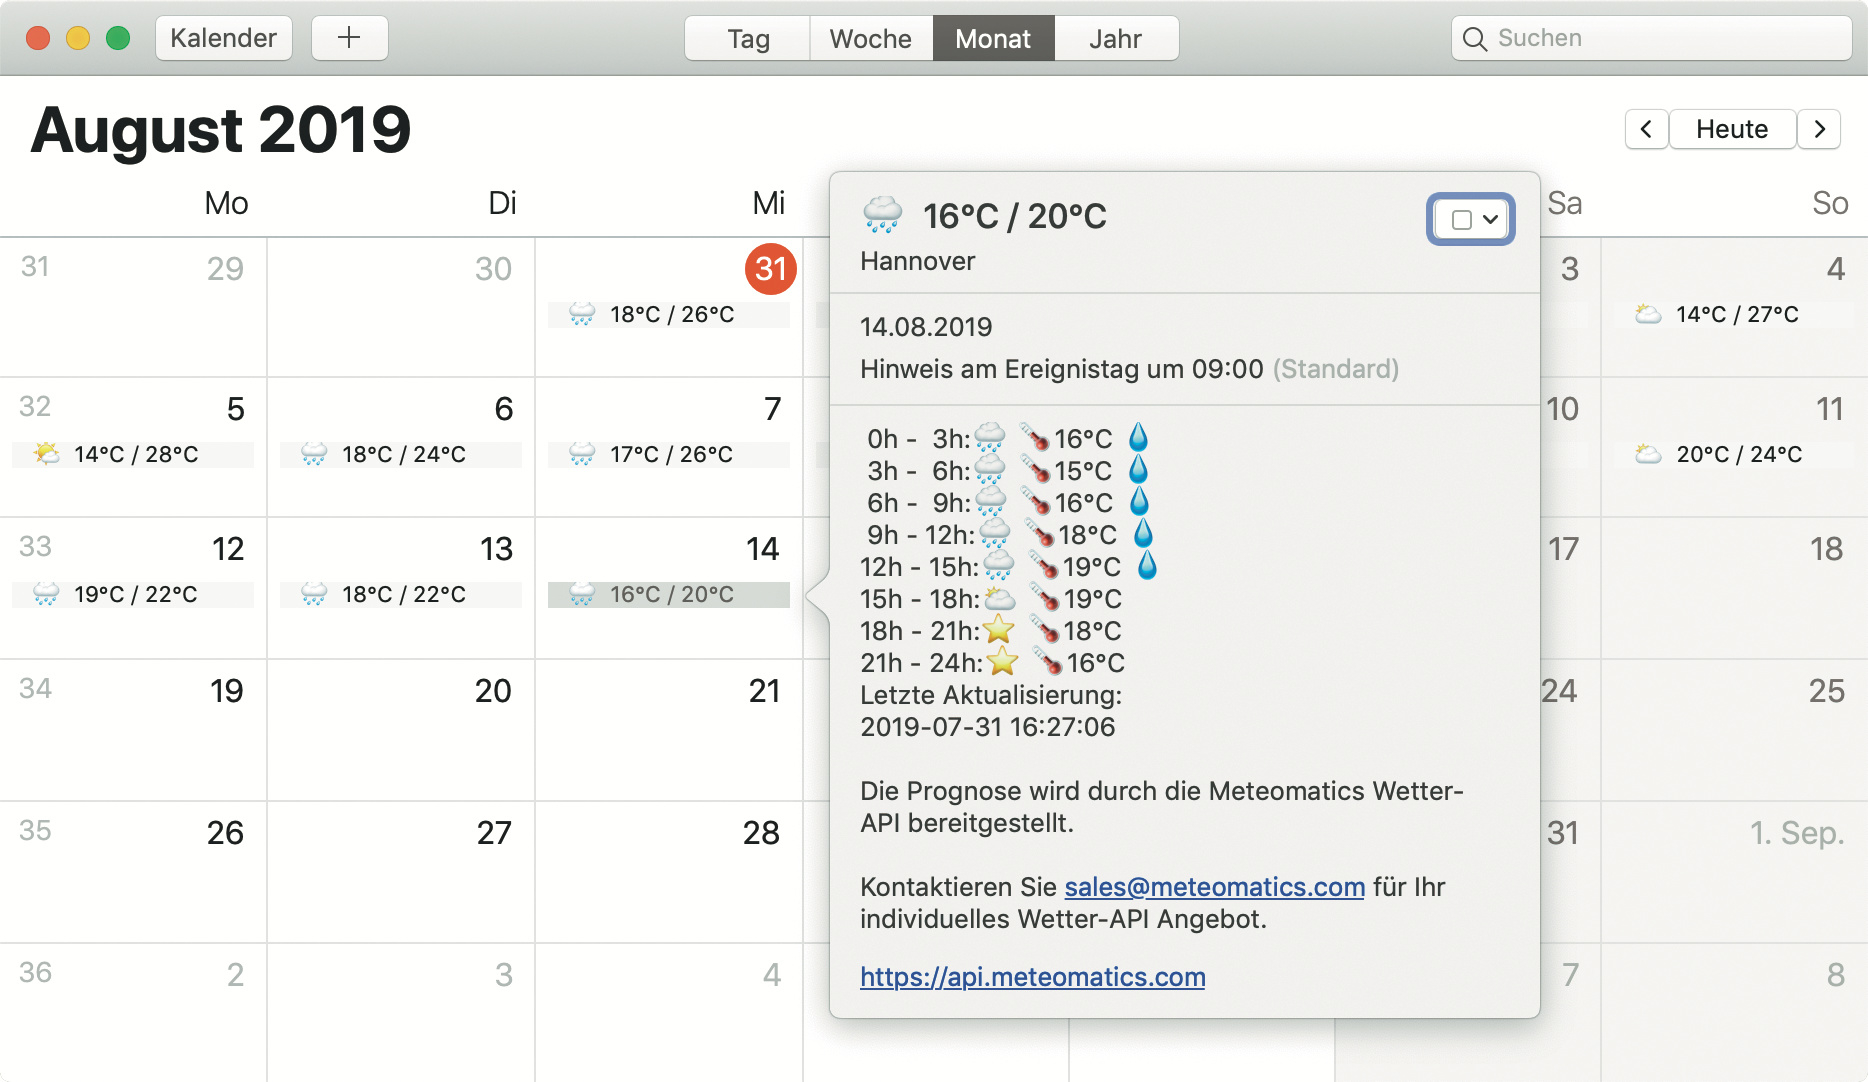Click the search magnifier icon

click(1474, 39)
